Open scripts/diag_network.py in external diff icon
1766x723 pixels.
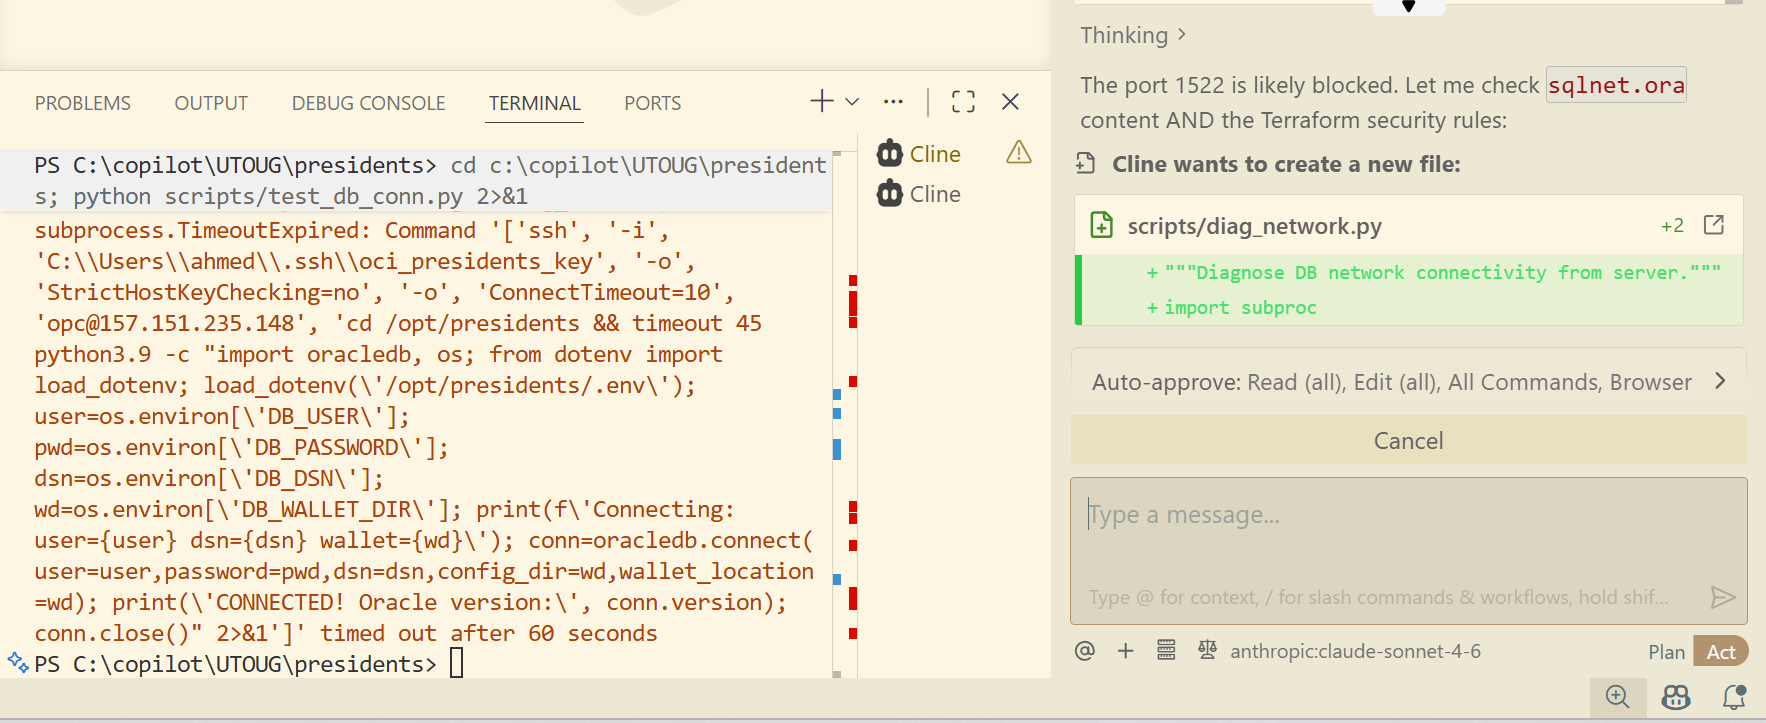pyautogui.click(x=1713, y=225)
